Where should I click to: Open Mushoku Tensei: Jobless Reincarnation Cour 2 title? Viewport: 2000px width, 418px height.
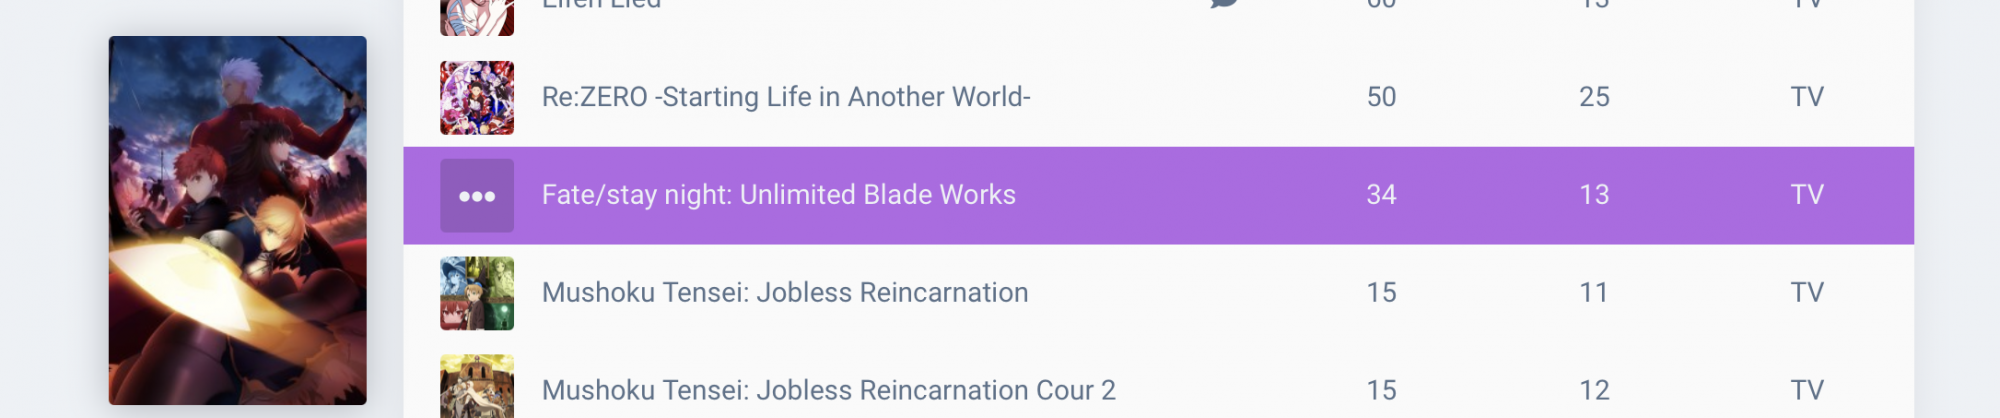coord(828,390)
